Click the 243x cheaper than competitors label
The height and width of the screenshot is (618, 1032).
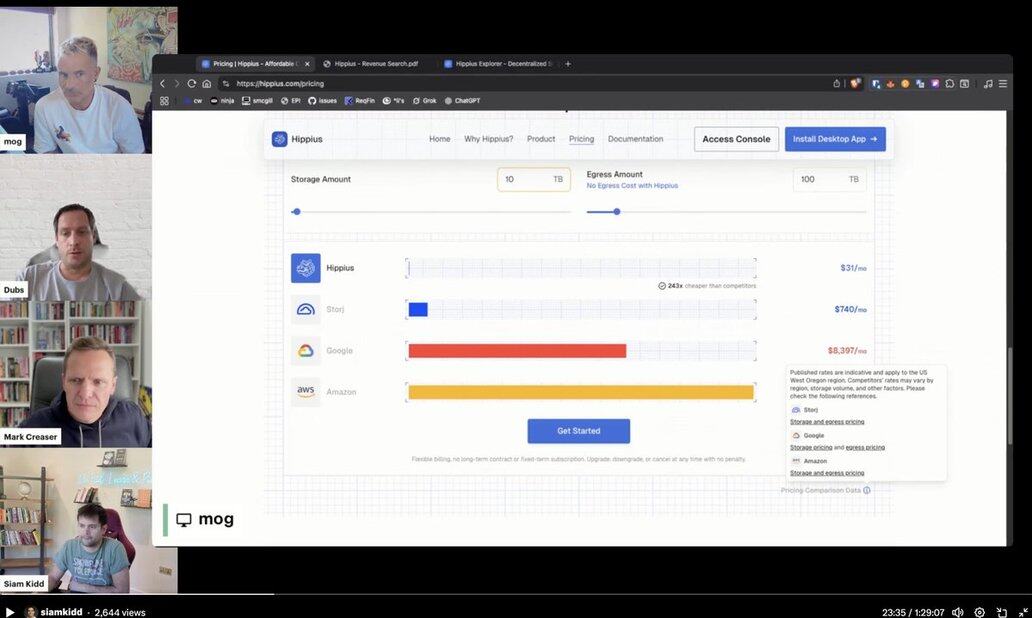[707, 286]
